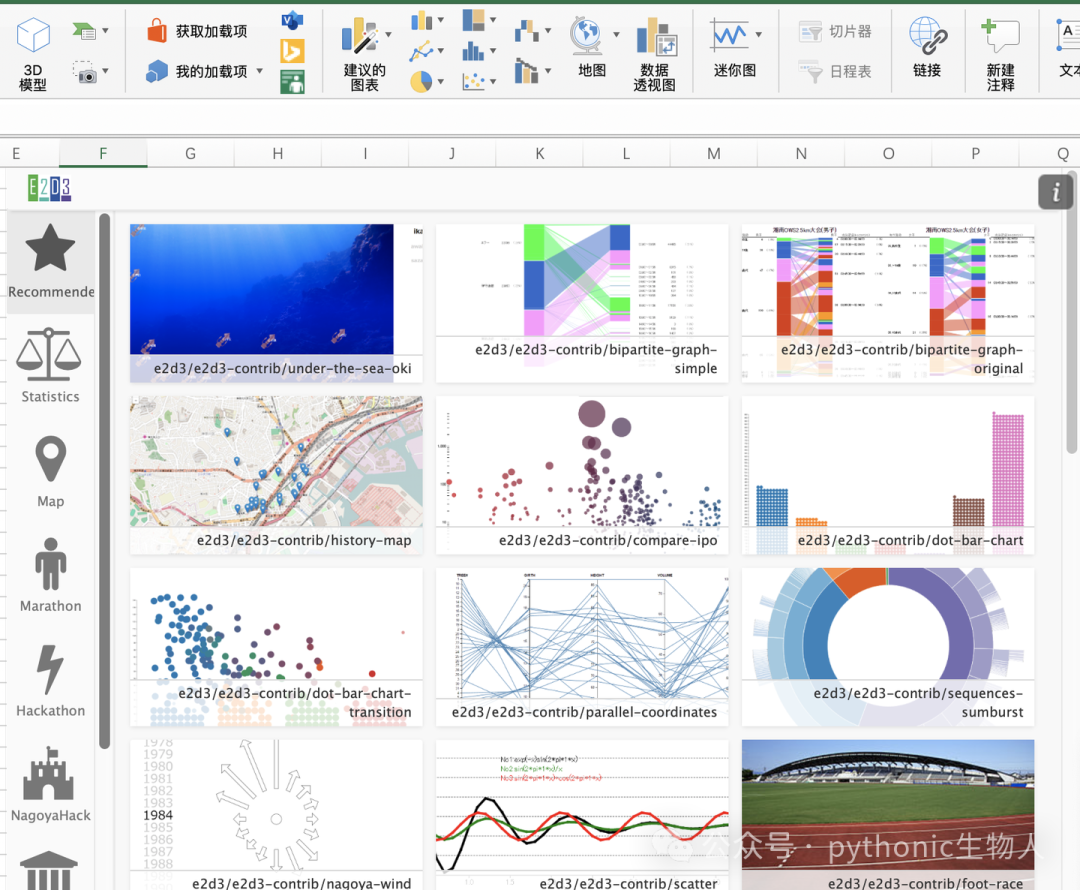The image size is (1080, 890).
Task: Expand the 我的加载项 dropdown
Action: pos(260,71)
